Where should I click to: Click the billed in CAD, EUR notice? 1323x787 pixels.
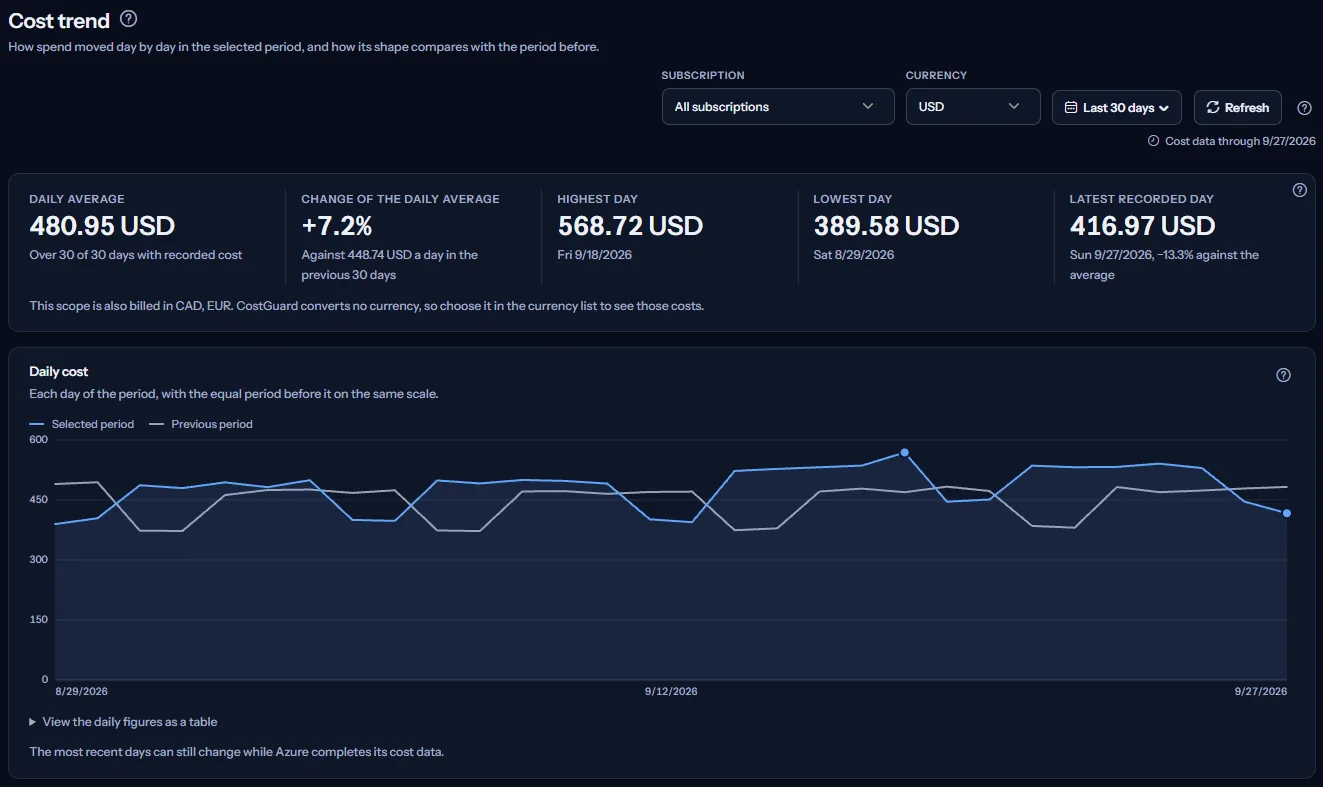pos(367,306)
